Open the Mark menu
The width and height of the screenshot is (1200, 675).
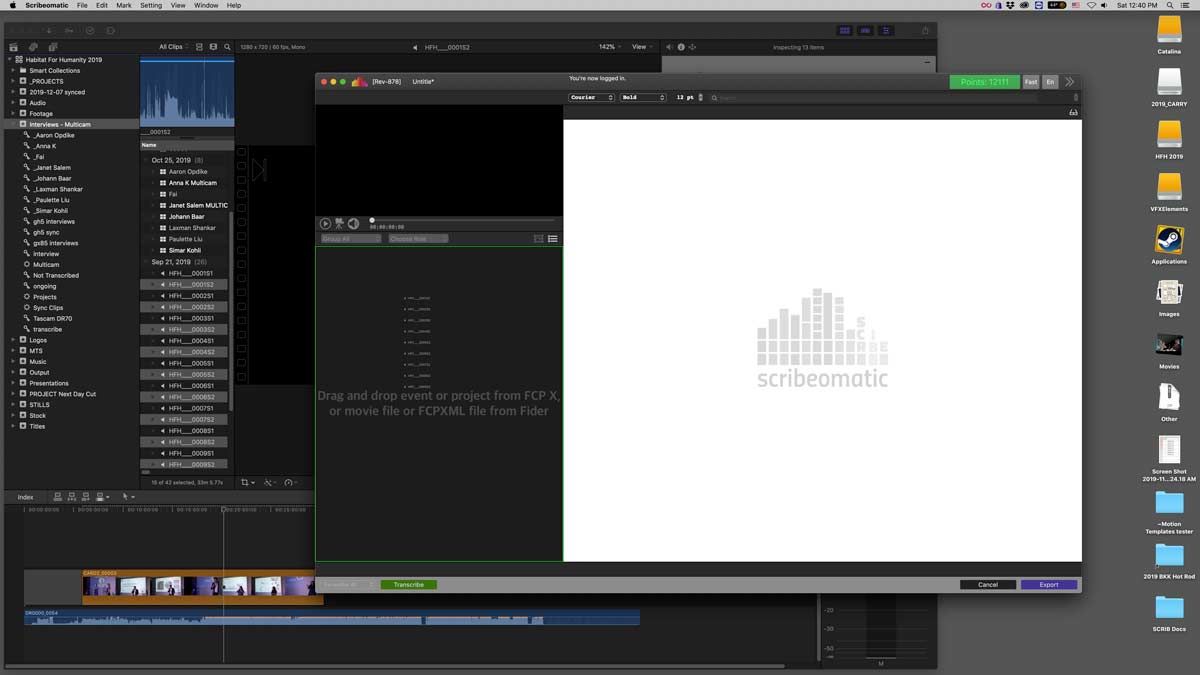[124, 5]
